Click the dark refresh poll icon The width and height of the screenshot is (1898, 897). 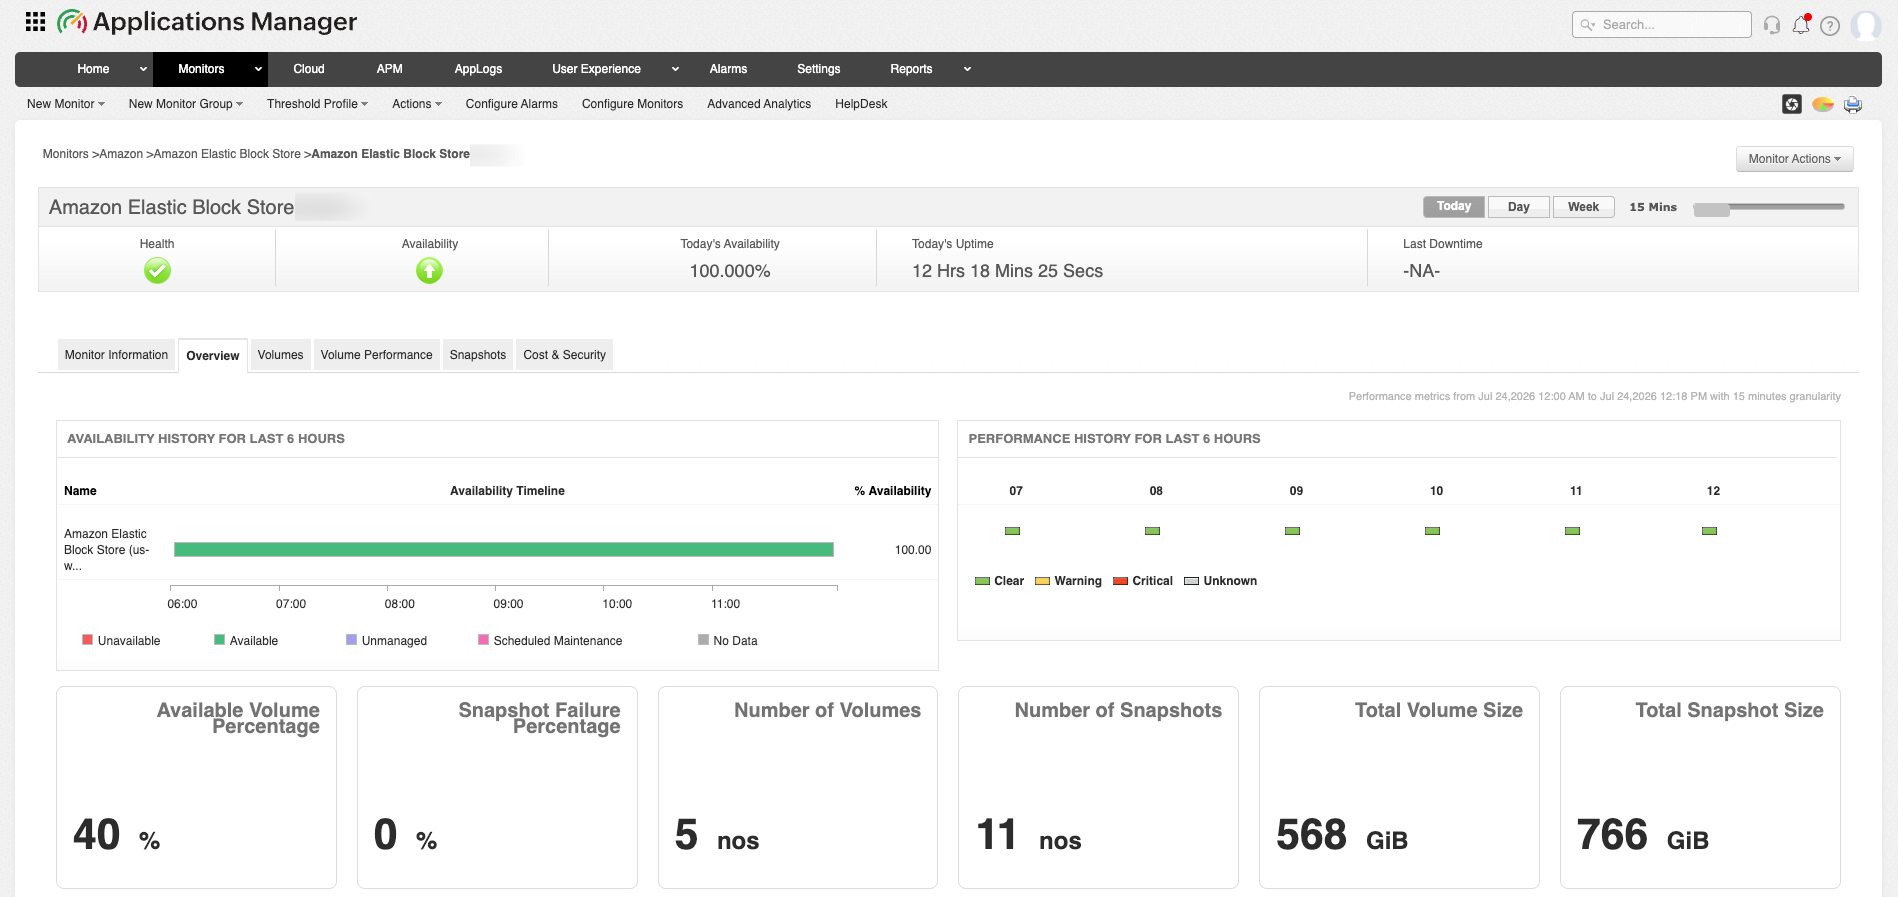tap(1792, 104)
